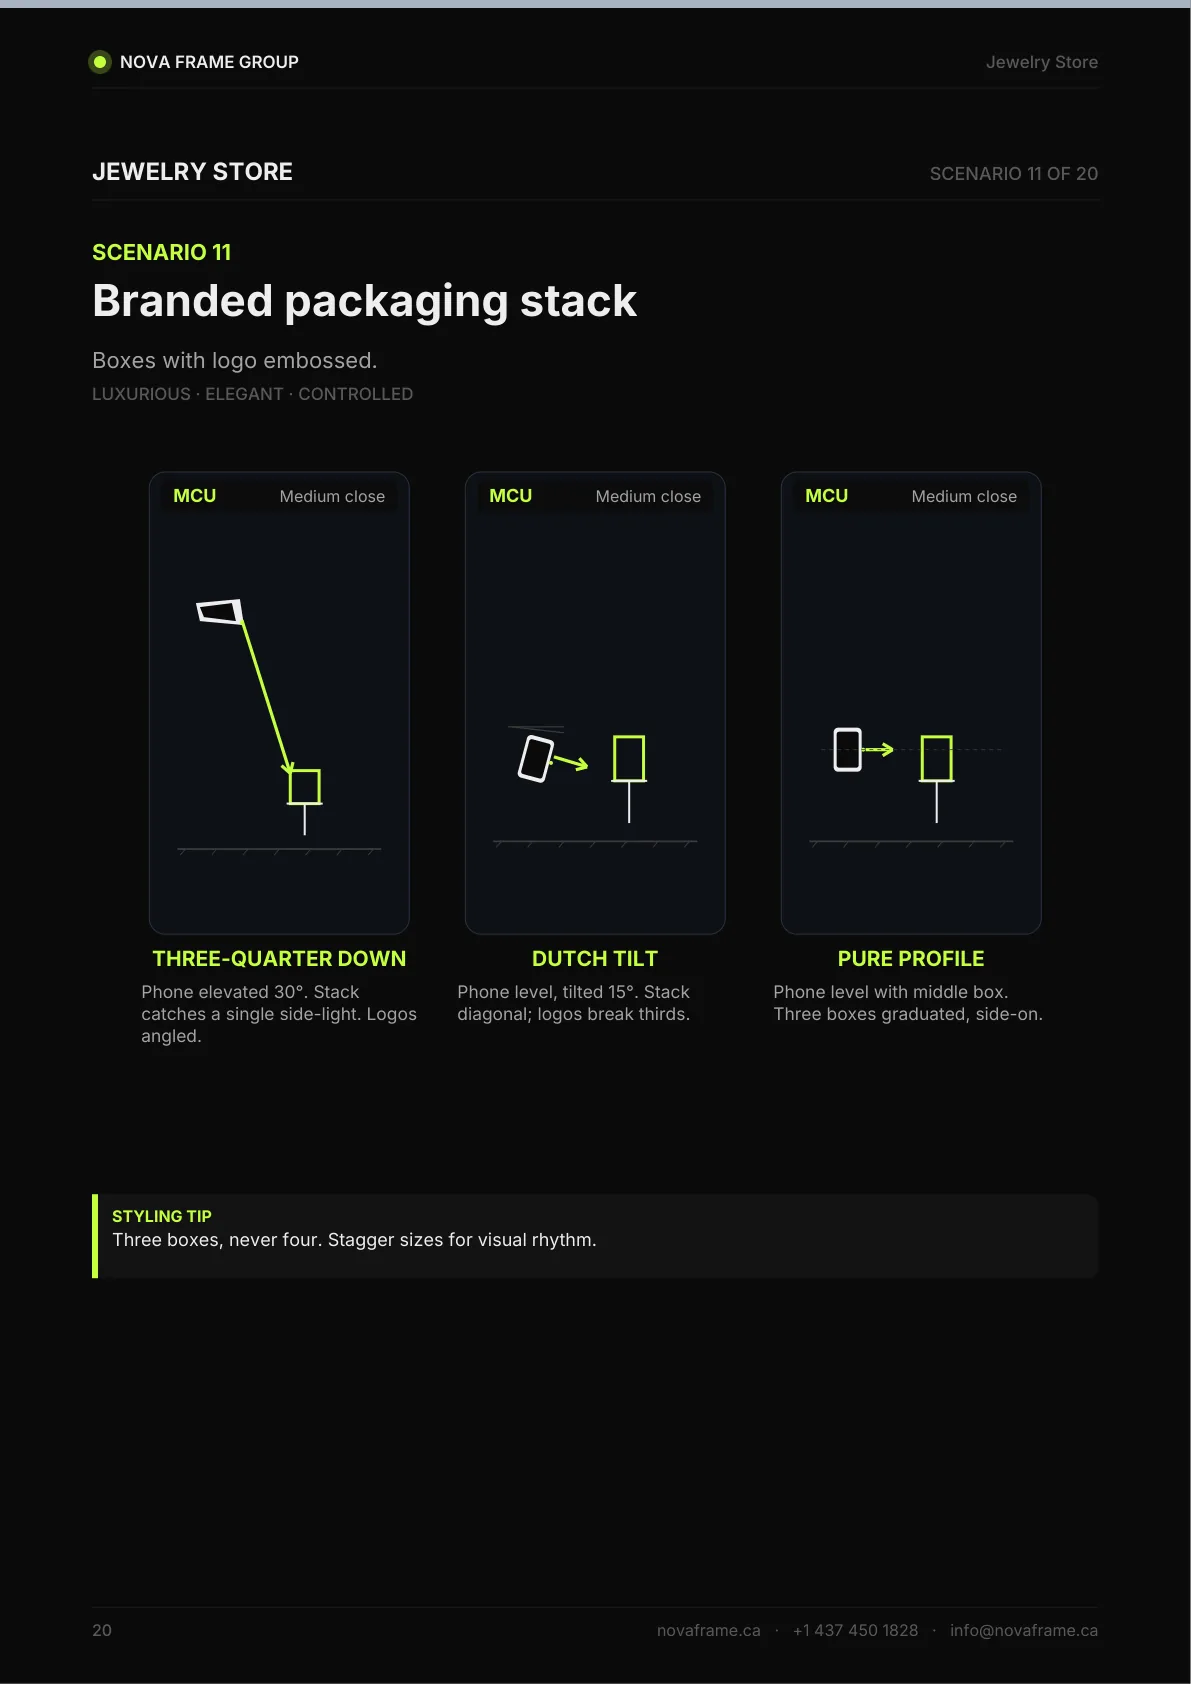The image size is (1191, 1684).
Task: Click the info@novaframe.ca email address
Action: pyautogui.click(x=1024, y=1631)
